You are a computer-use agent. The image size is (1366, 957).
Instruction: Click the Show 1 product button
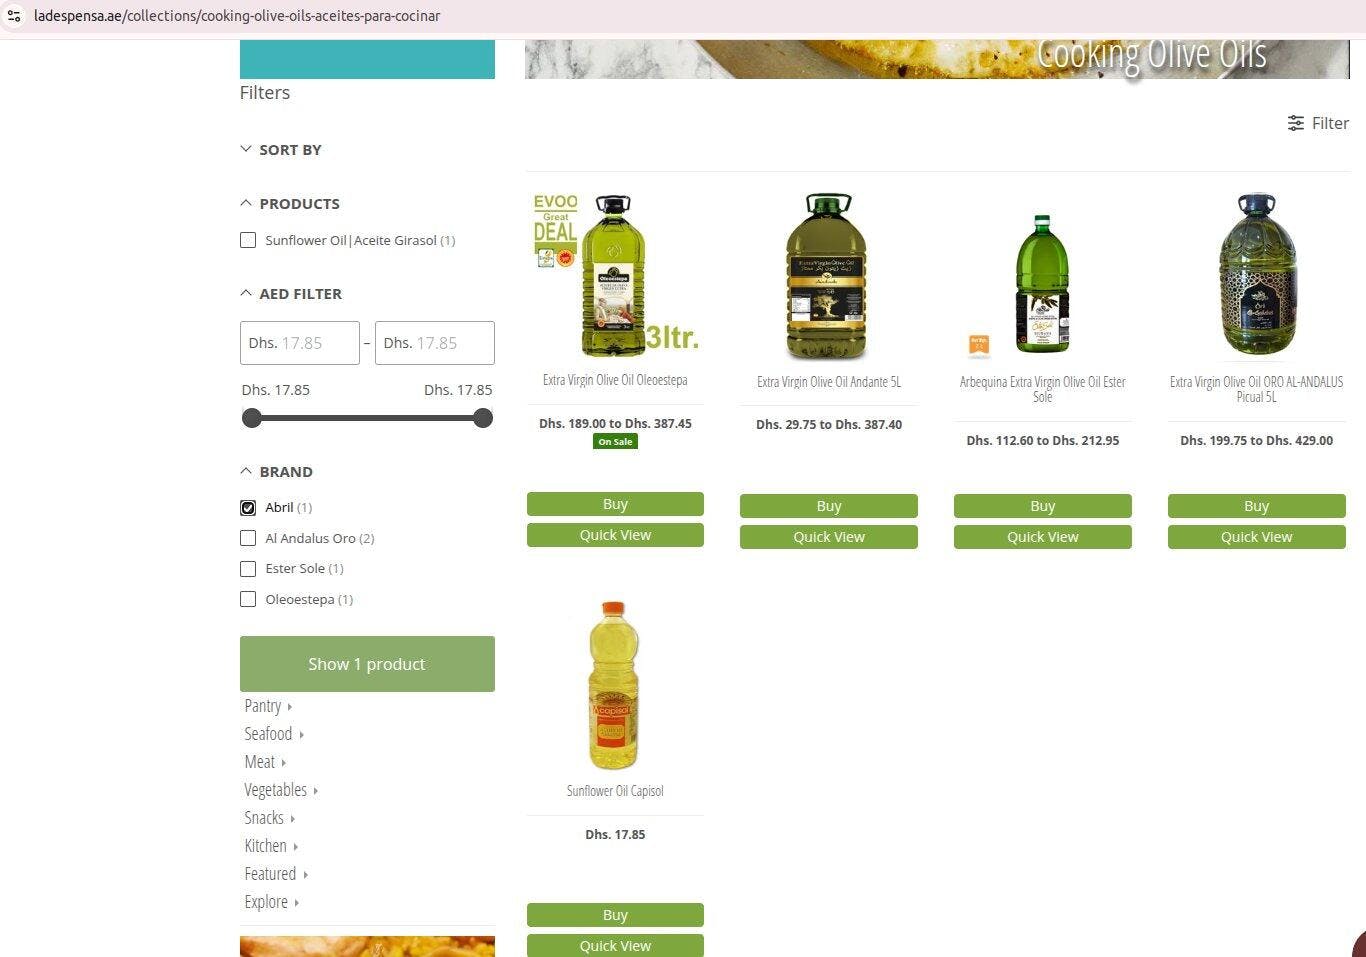tap(367, 664)
